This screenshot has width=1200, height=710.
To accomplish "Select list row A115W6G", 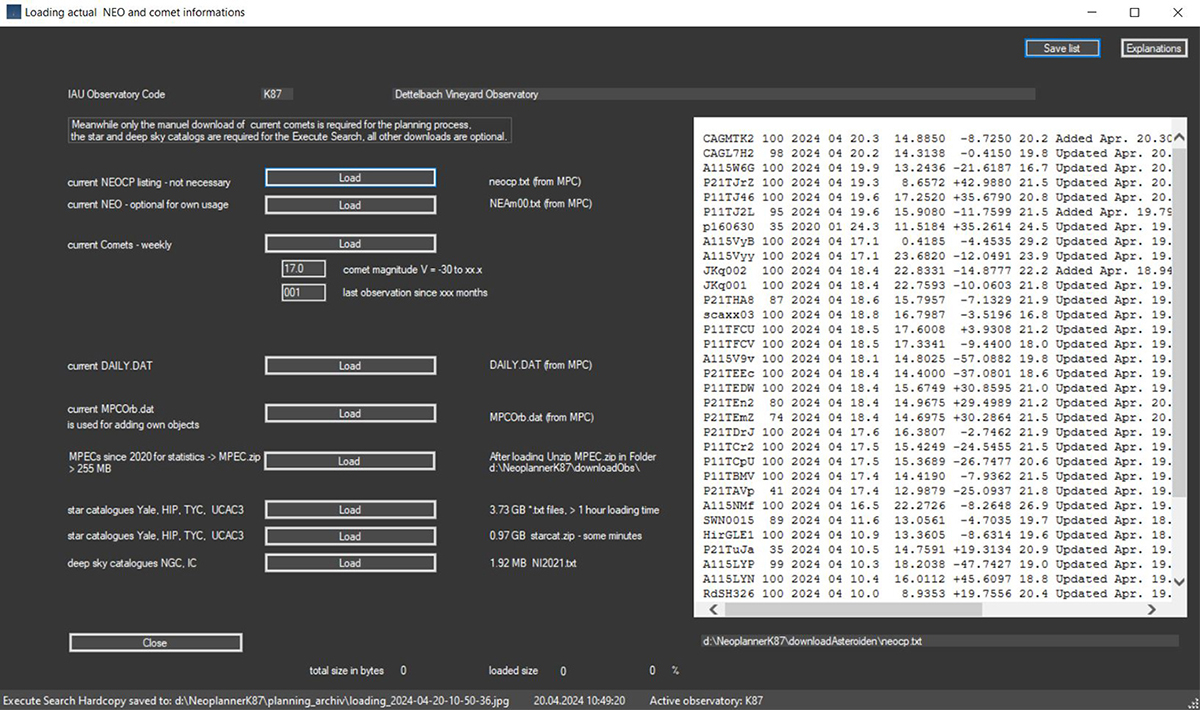I will pos(938,168).
